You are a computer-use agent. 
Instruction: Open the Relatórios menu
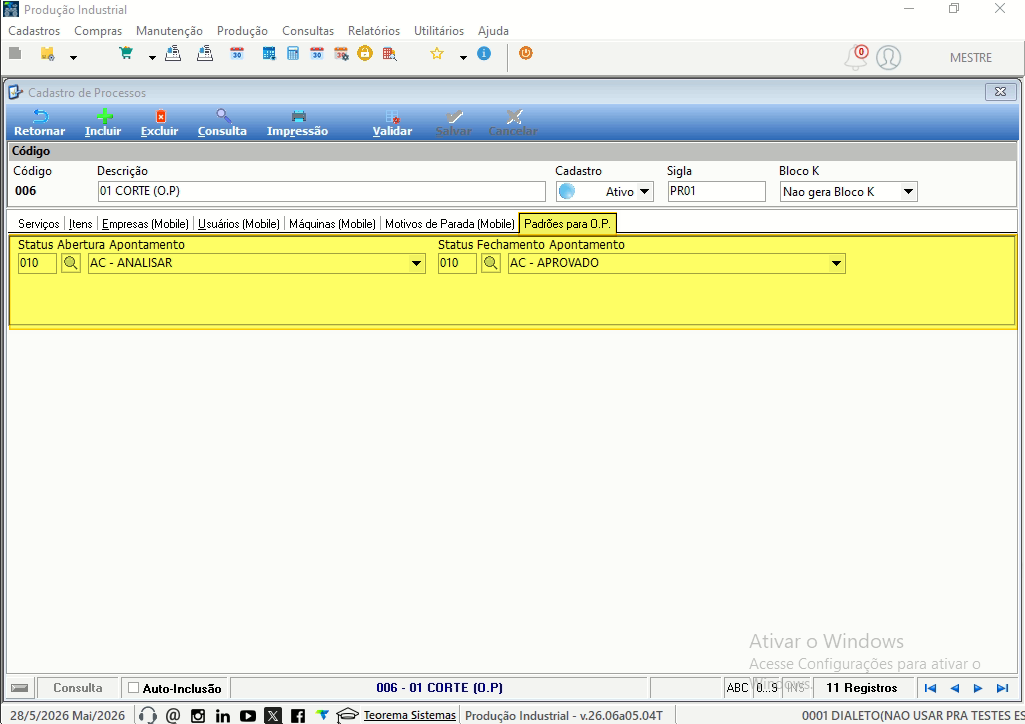[x=374, y=31]
